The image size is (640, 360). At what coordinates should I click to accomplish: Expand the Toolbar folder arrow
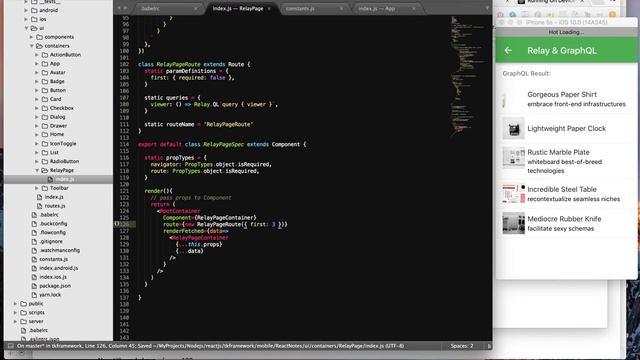(37, 188)
